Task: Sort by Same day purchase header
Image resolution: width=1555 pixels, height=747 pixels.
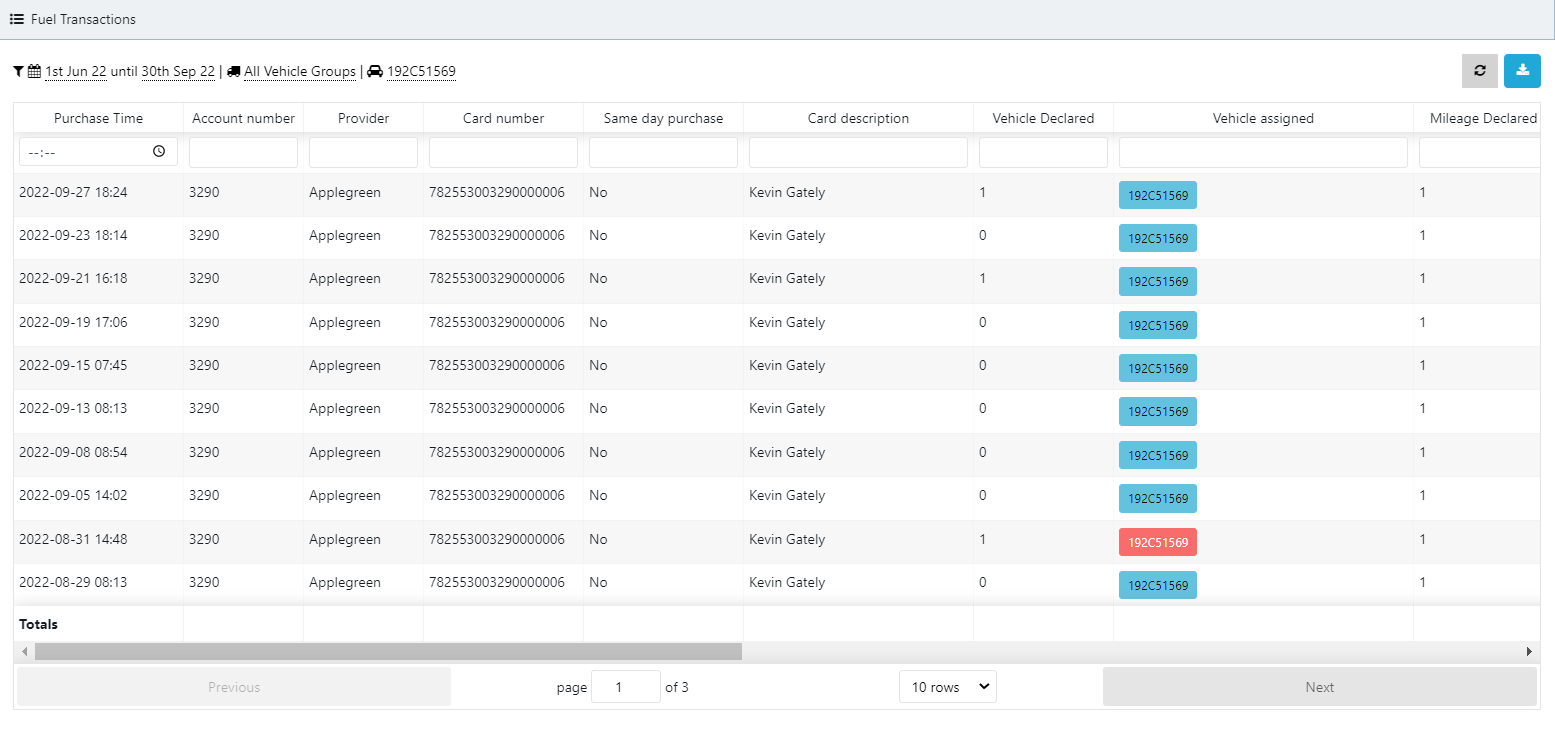Action: click(664, 118)
